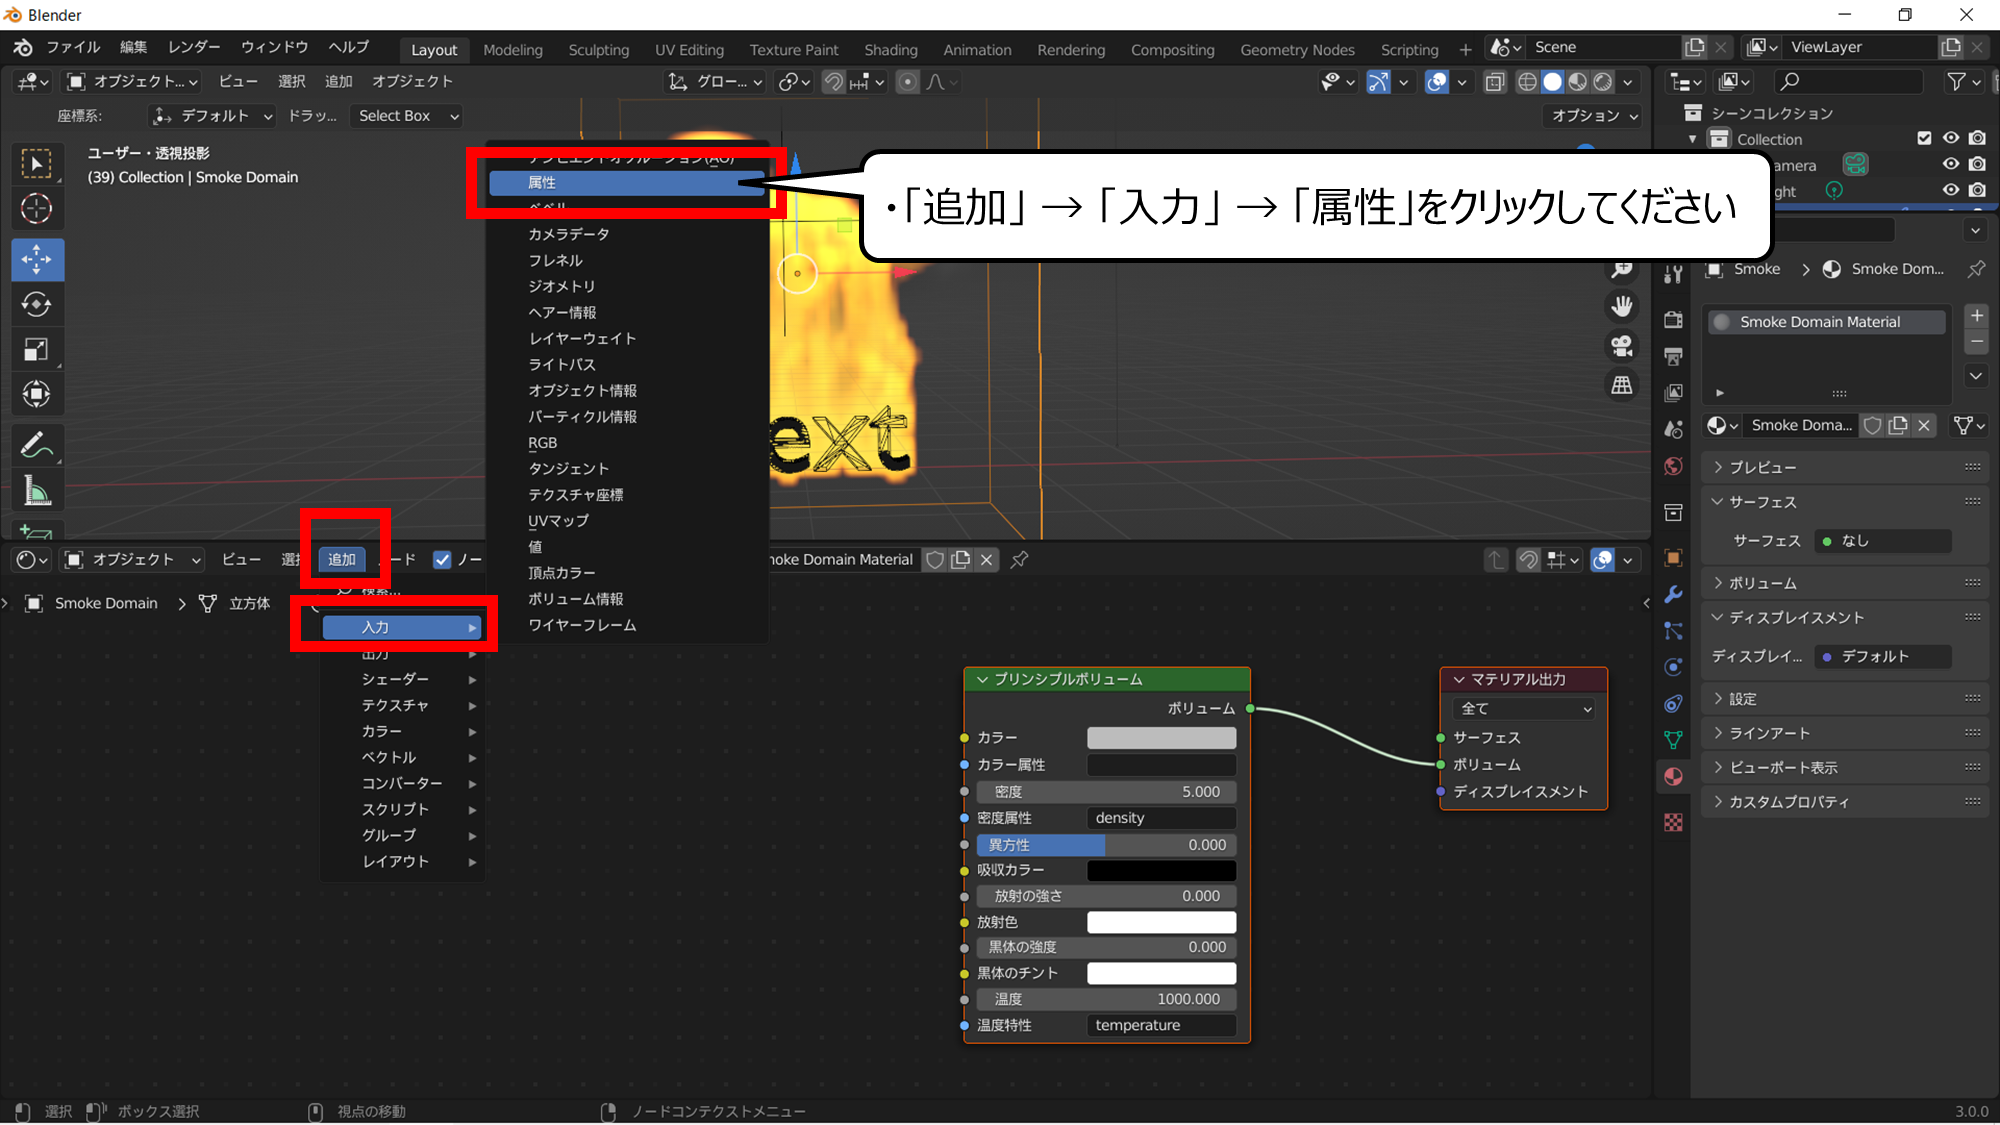Open the Object Data properties tab
Viewport: 2000px width, 1125px height.
[1673, 740]
